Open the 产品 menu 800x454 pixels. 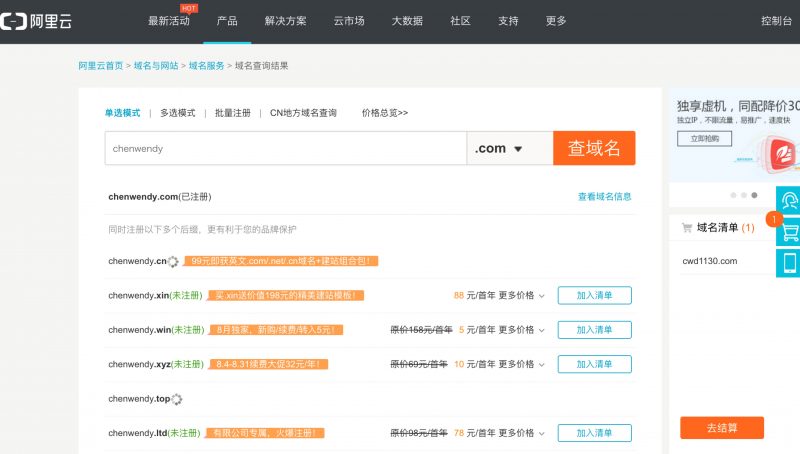227,21
